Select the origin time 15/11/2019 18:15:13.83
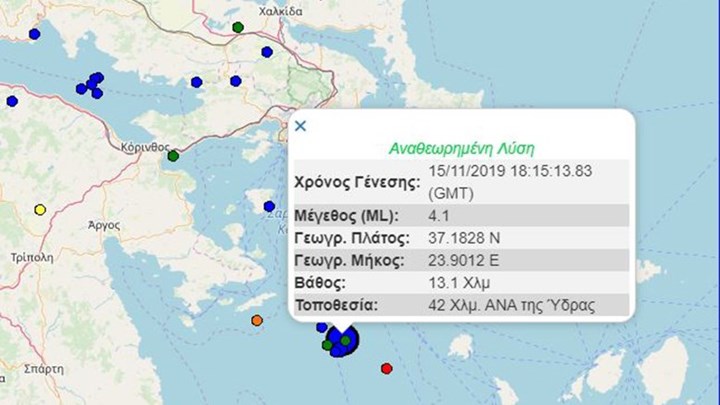720x405 pixels. point(510,171)
